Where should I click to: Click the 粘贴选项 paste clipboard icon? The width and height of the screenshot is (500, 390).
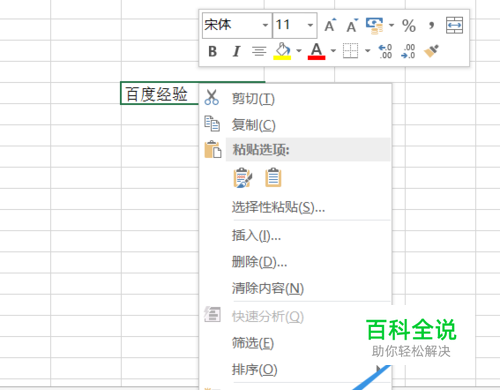[x=213, y=149]
